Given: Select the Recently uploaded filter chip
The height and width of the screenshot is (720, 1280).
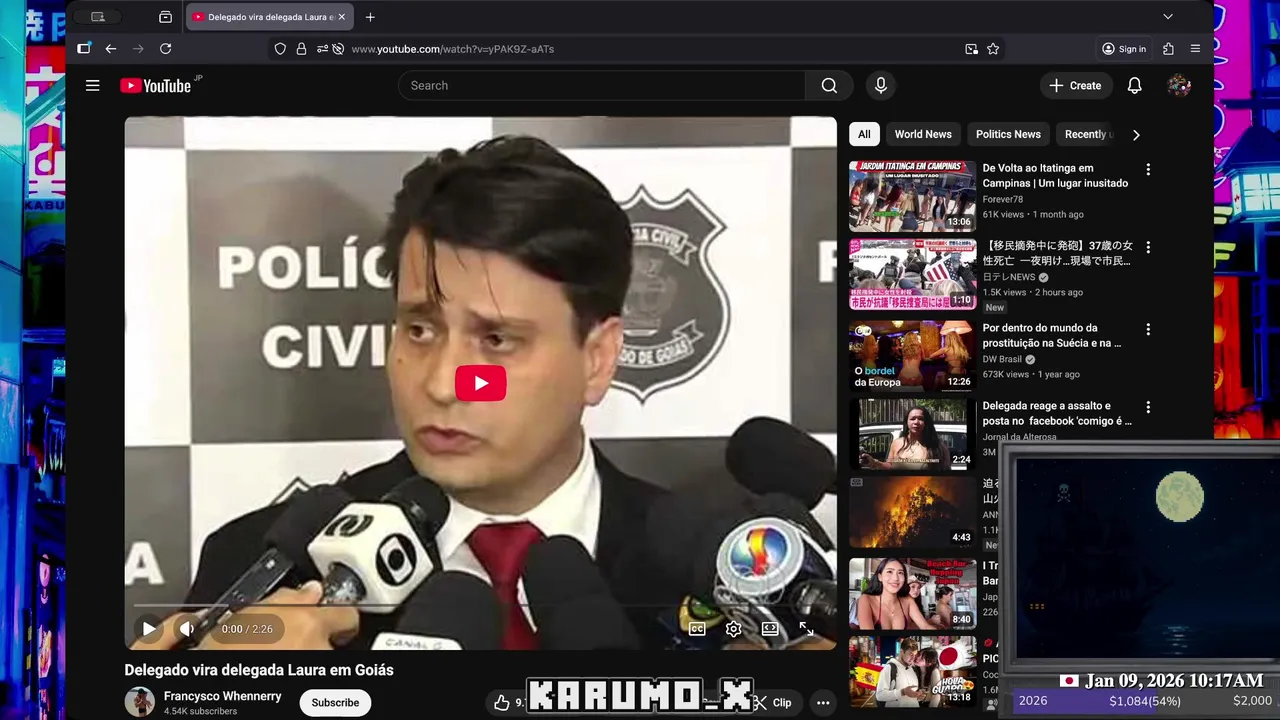Looking at the screenshot, I should click(1087, 134).
